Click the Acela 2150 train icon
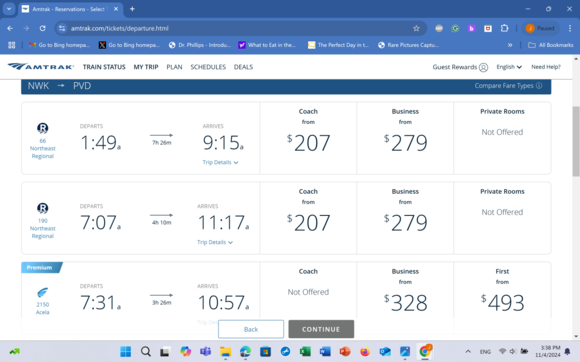The image size is (580, 362). [43, 292]
